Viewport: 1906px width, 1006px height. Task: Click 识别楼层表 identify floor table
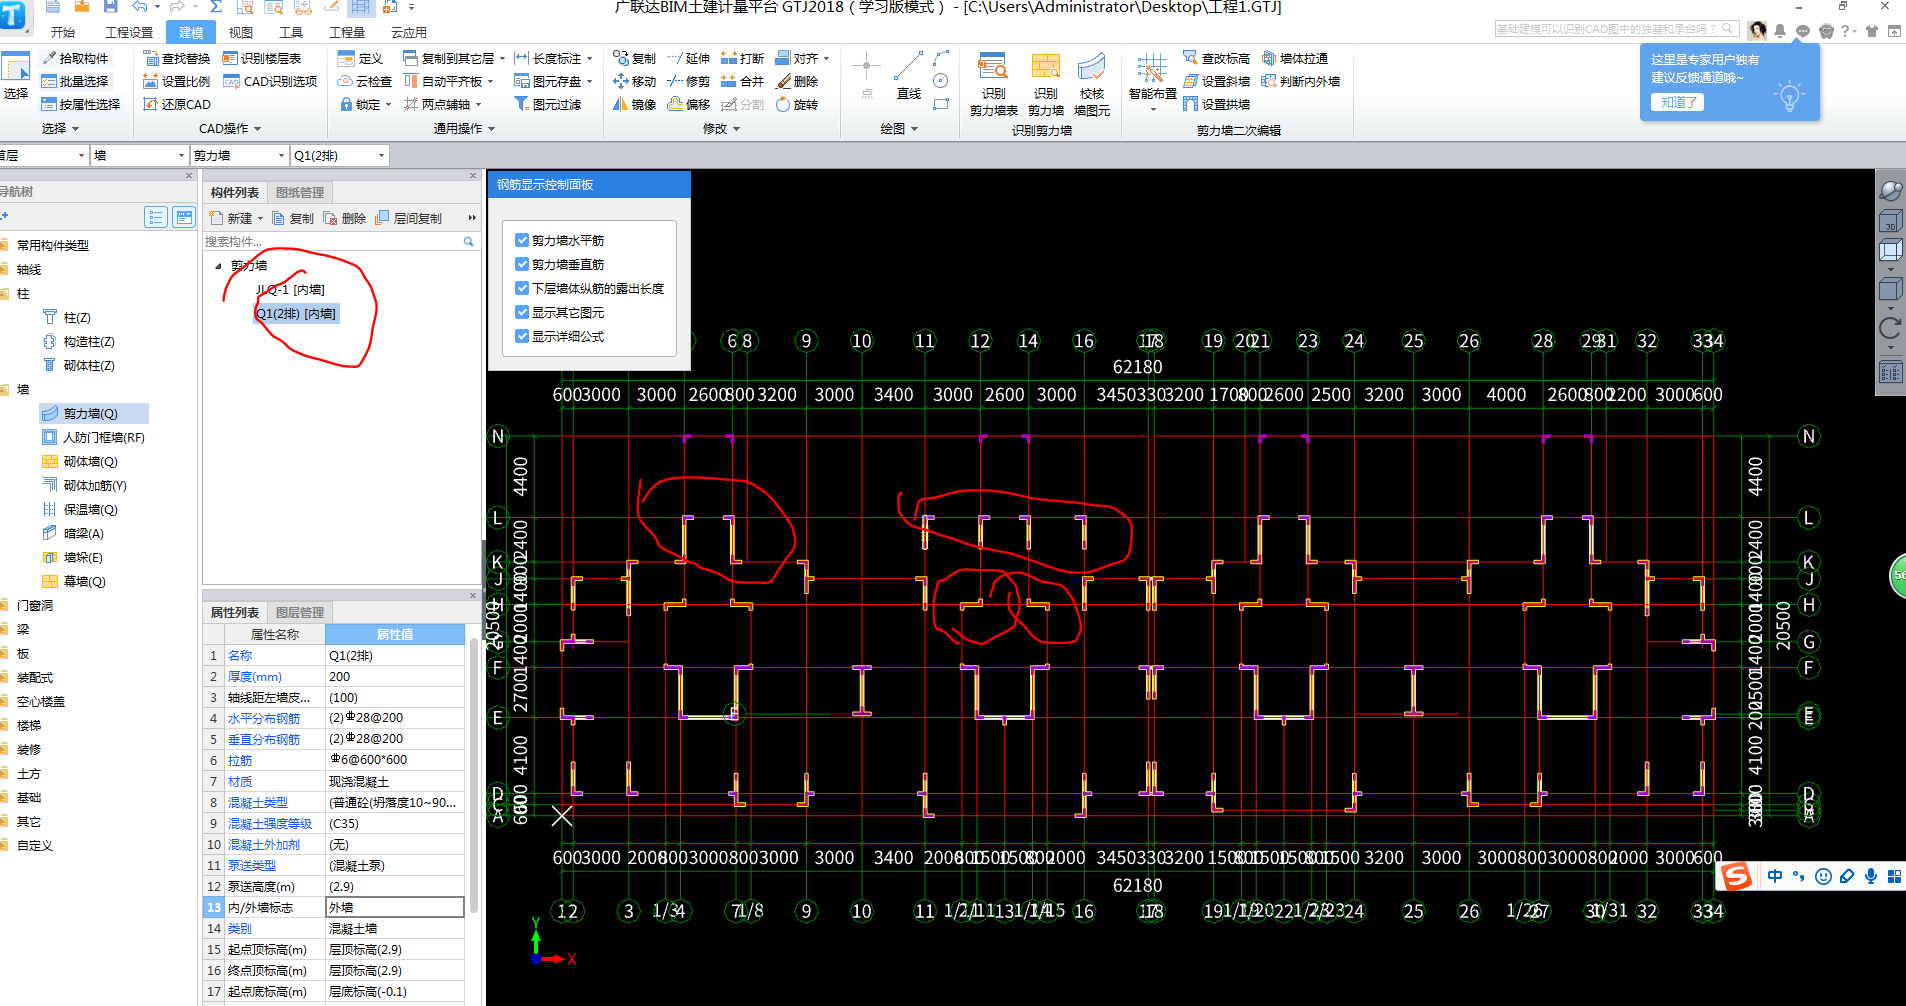262,58
